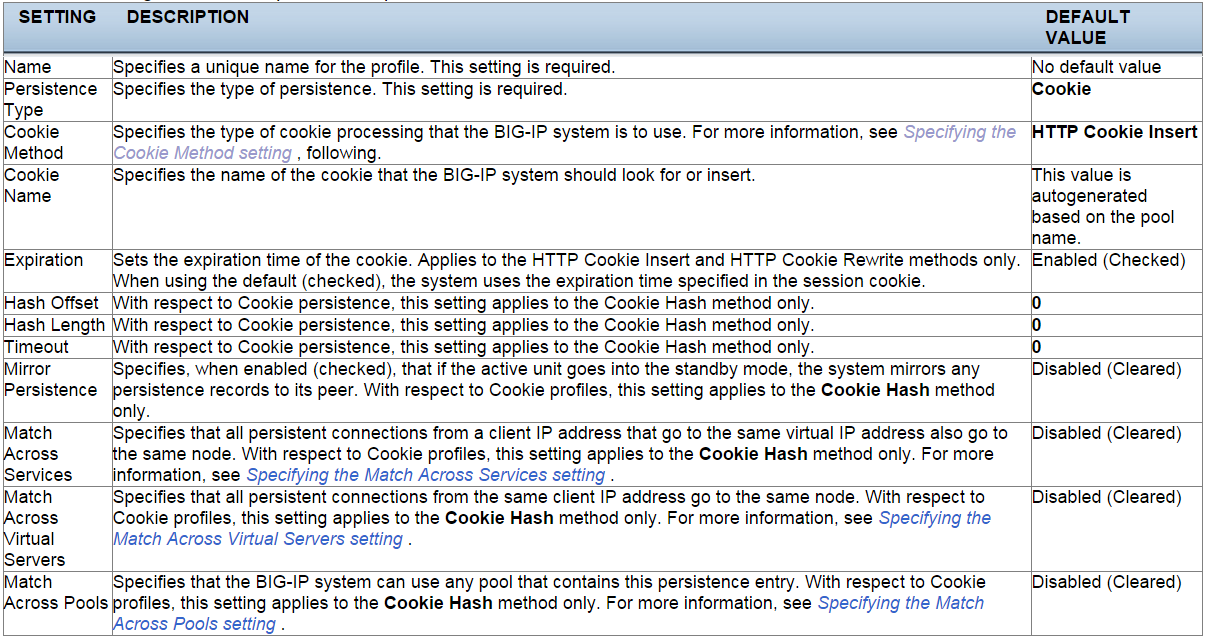Screen dimensions: 1206x637
Task: Follow the Specifying the Match Across Pools link
Action: (x=900, y=603)
